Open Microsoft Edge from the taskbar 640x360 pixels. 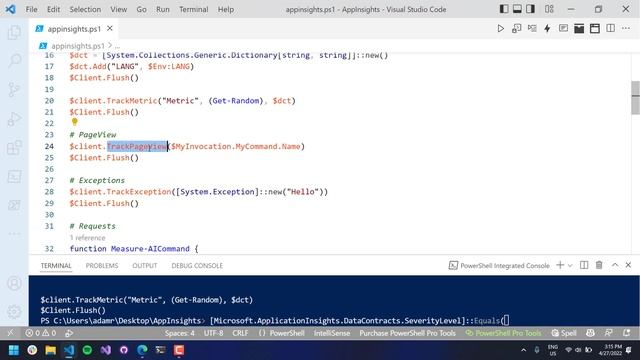(142, 350)
